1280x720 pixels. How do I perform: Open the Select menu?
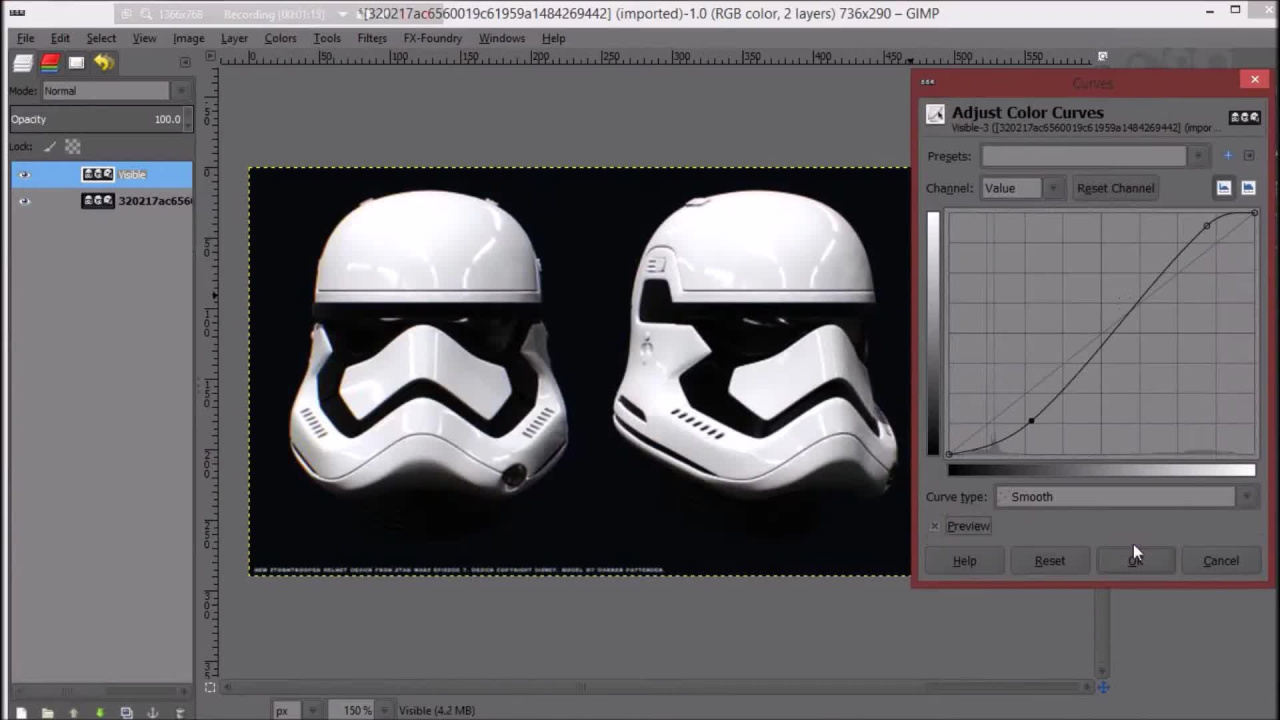coord(101,38)
